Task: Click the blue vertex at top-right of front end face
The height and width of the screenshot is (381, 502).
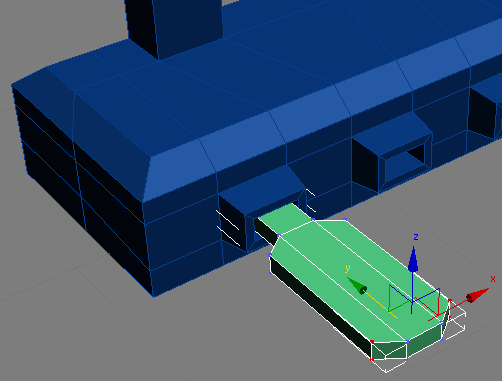Action: click(407, 342)
